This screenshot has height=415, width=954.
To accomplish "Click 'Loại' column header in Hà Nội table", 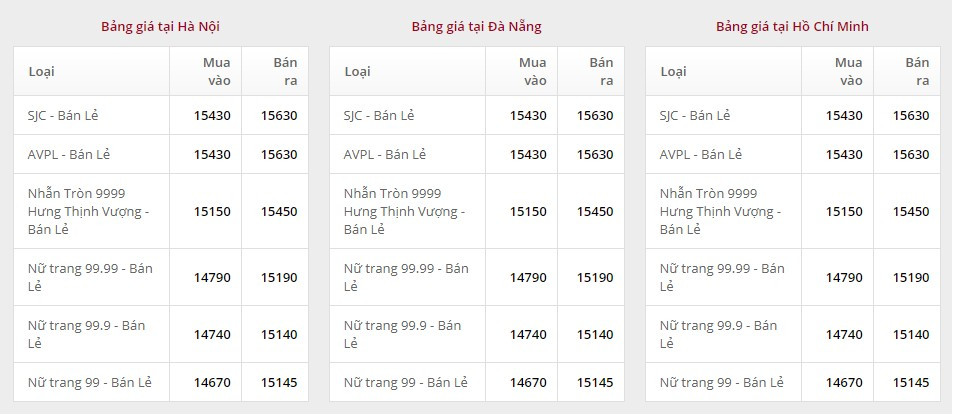I will pyautogui.click(x=42, y=71).
